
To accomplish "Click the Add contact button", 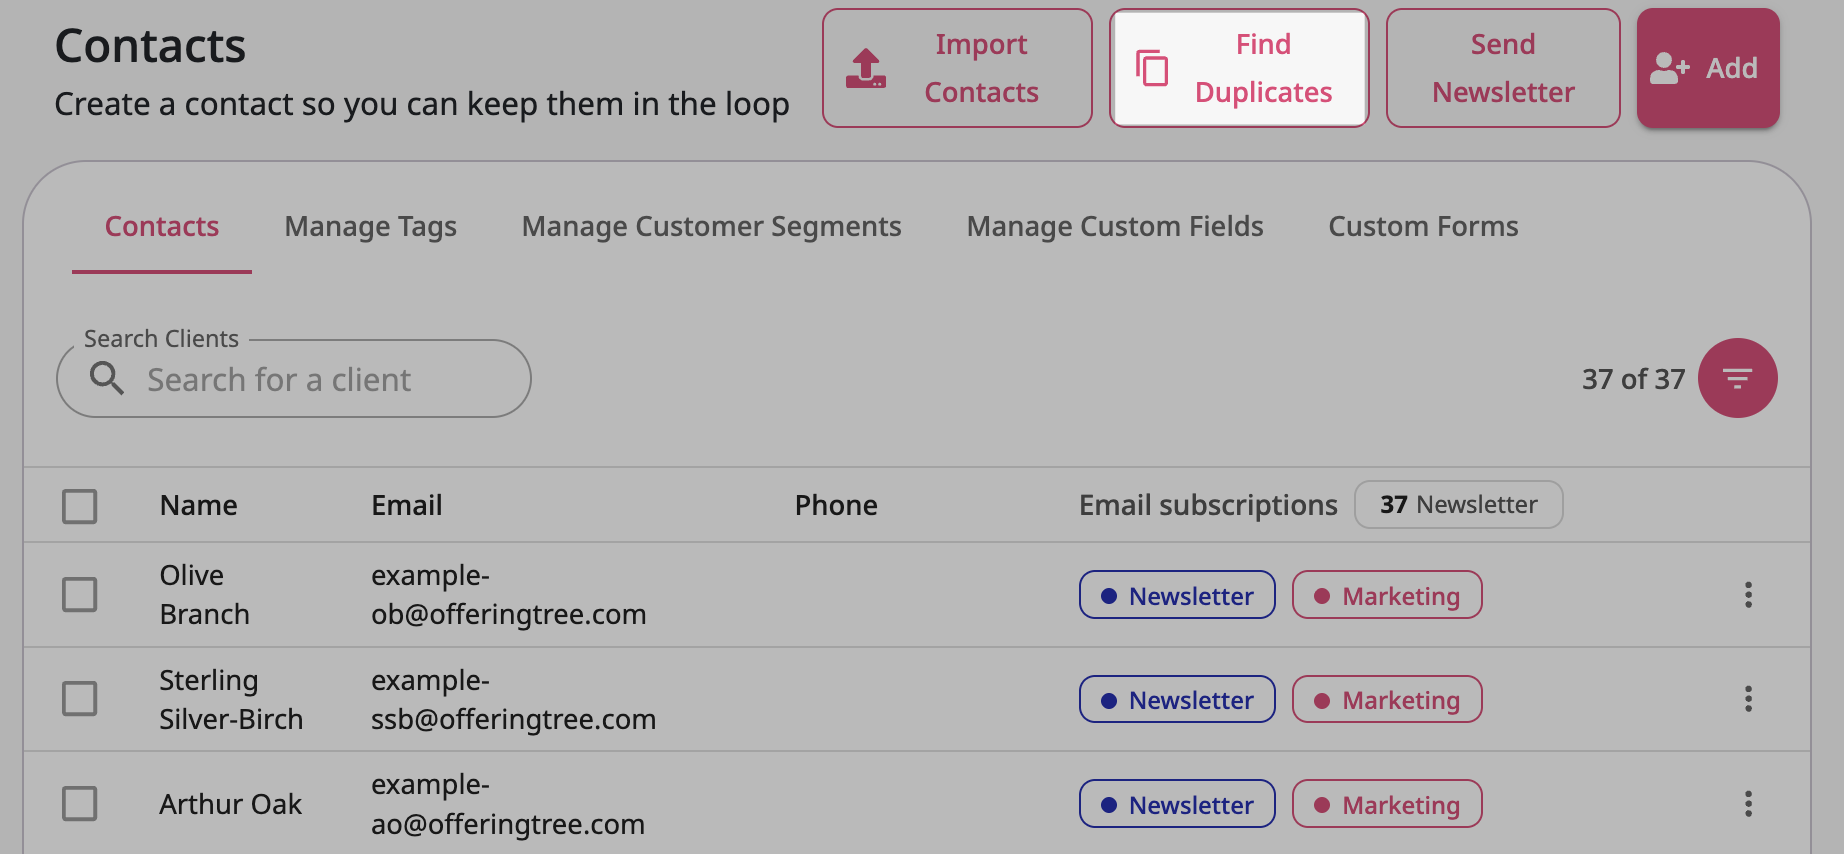I will click(1708, 68).
